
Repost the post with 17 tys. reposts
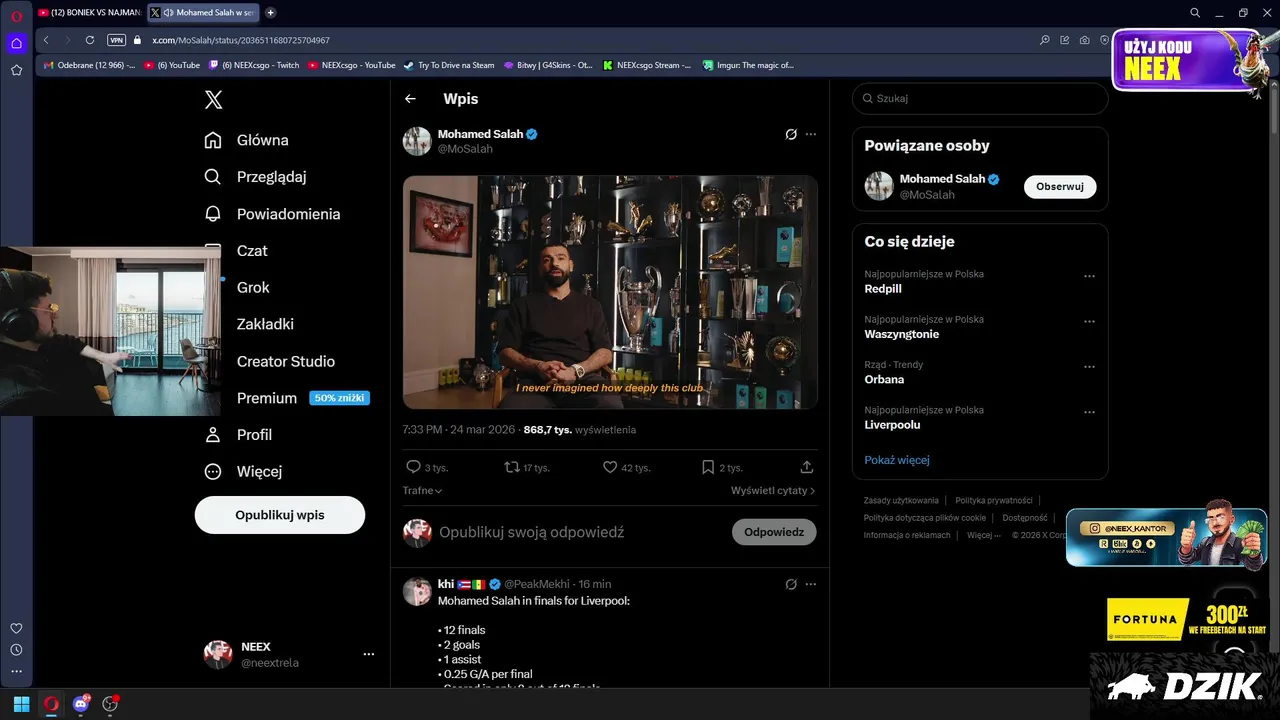(x=511, y=467)
